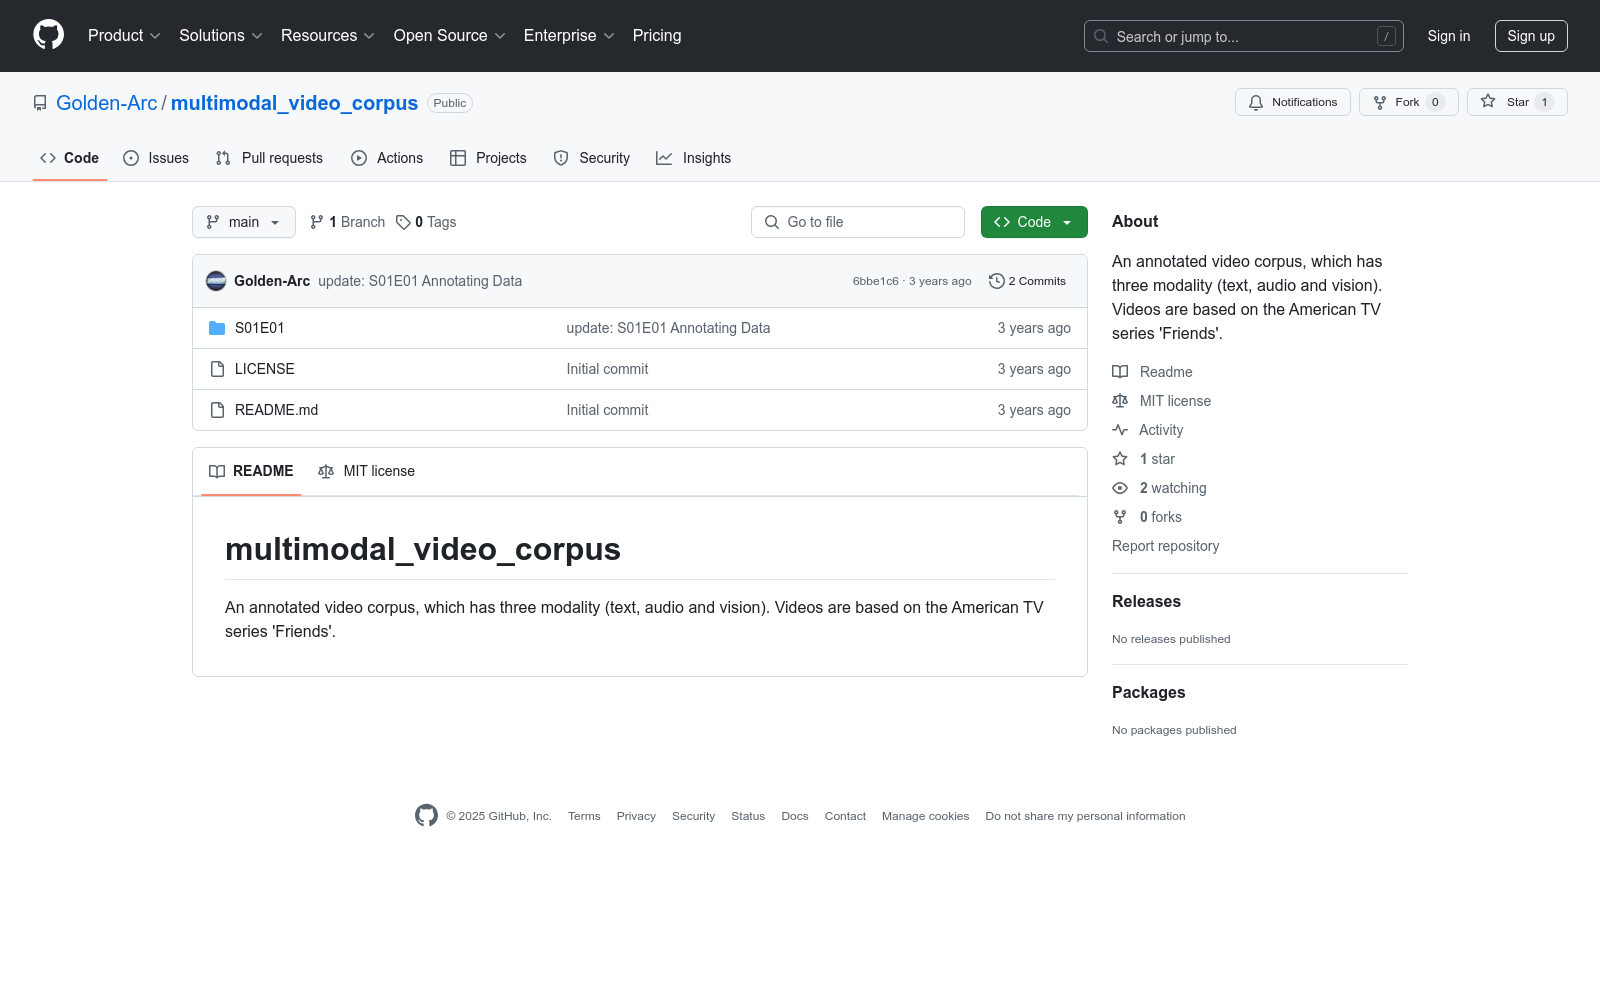The width and height of the screenshot is (1600, 1000).
Task: Switch to the Pull requests tab
Action: pyautogui.click(x=269, y=158)
